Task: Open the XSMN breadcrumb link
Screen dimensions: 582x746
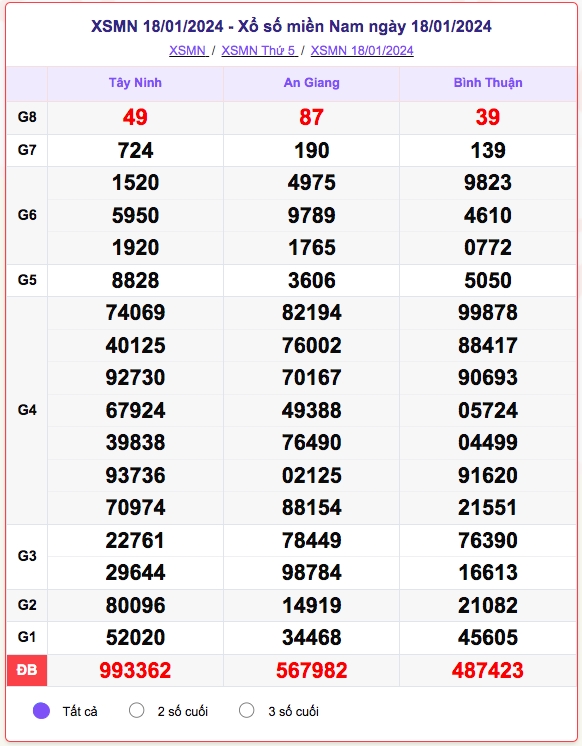Action: point(188,50)
